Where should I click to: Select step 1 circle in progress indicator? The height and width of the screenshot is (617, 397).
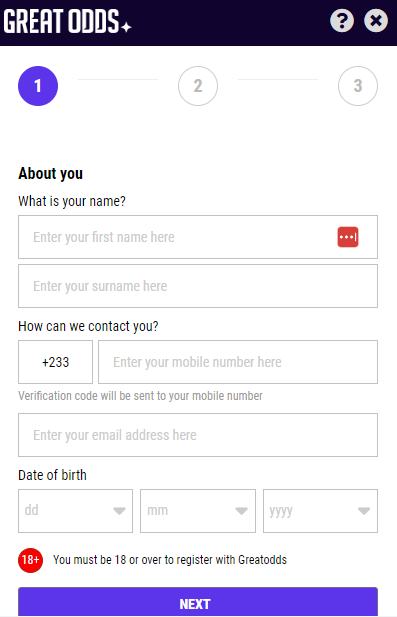[x=38, y=86]
